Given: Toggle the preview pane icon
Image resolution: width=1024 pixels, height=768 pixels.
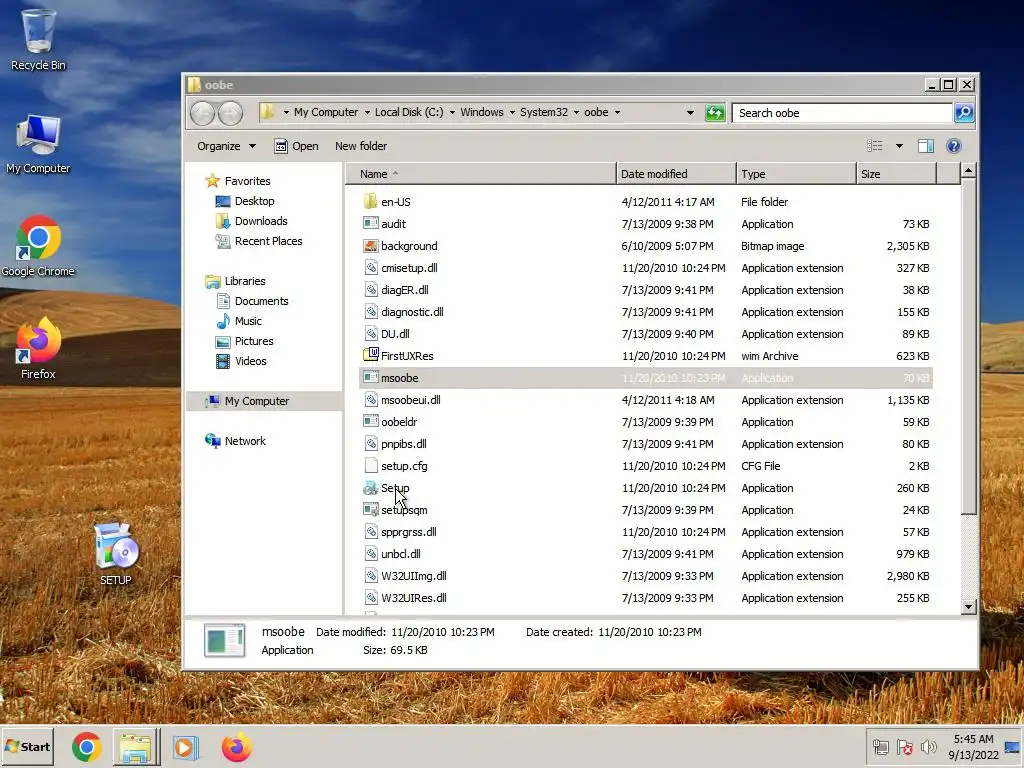Looking at the screenshot, I should pos(925,146).
